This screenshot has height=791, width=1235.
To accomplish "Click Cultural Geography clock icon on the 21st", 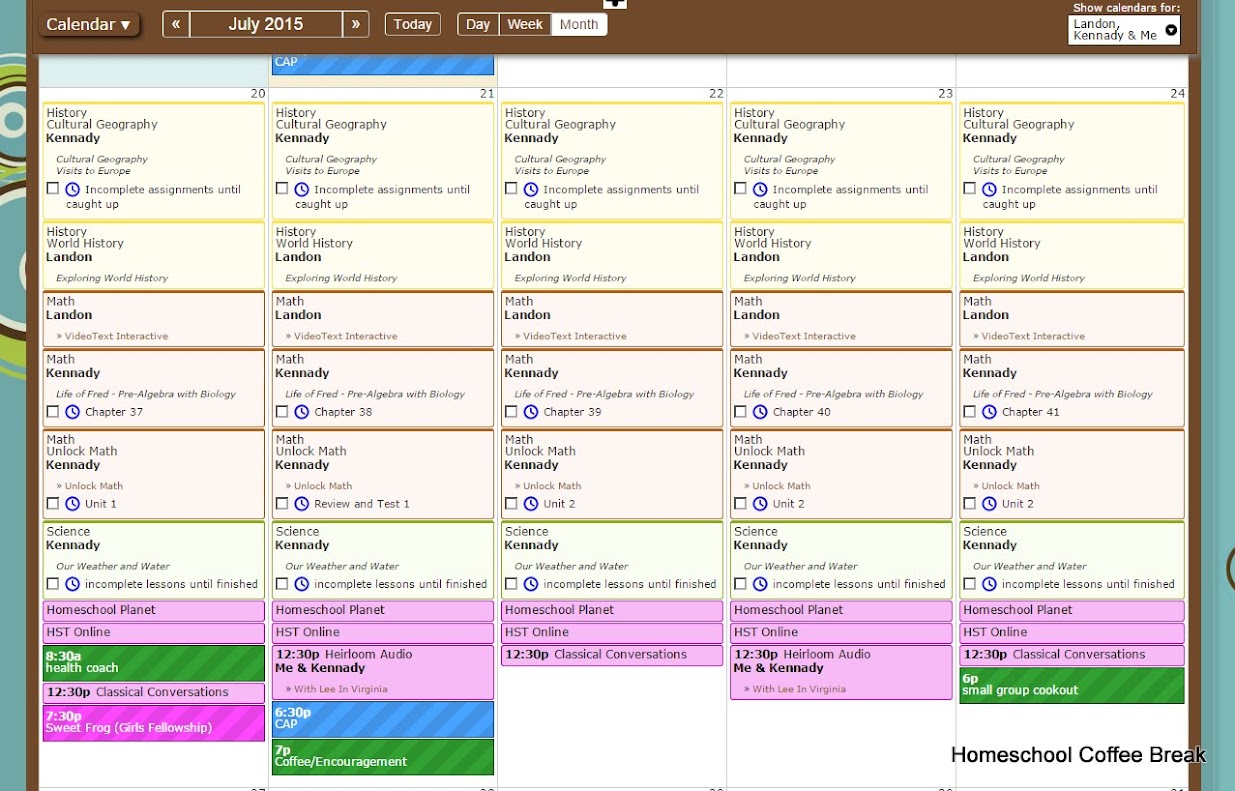I will point(302,189).
